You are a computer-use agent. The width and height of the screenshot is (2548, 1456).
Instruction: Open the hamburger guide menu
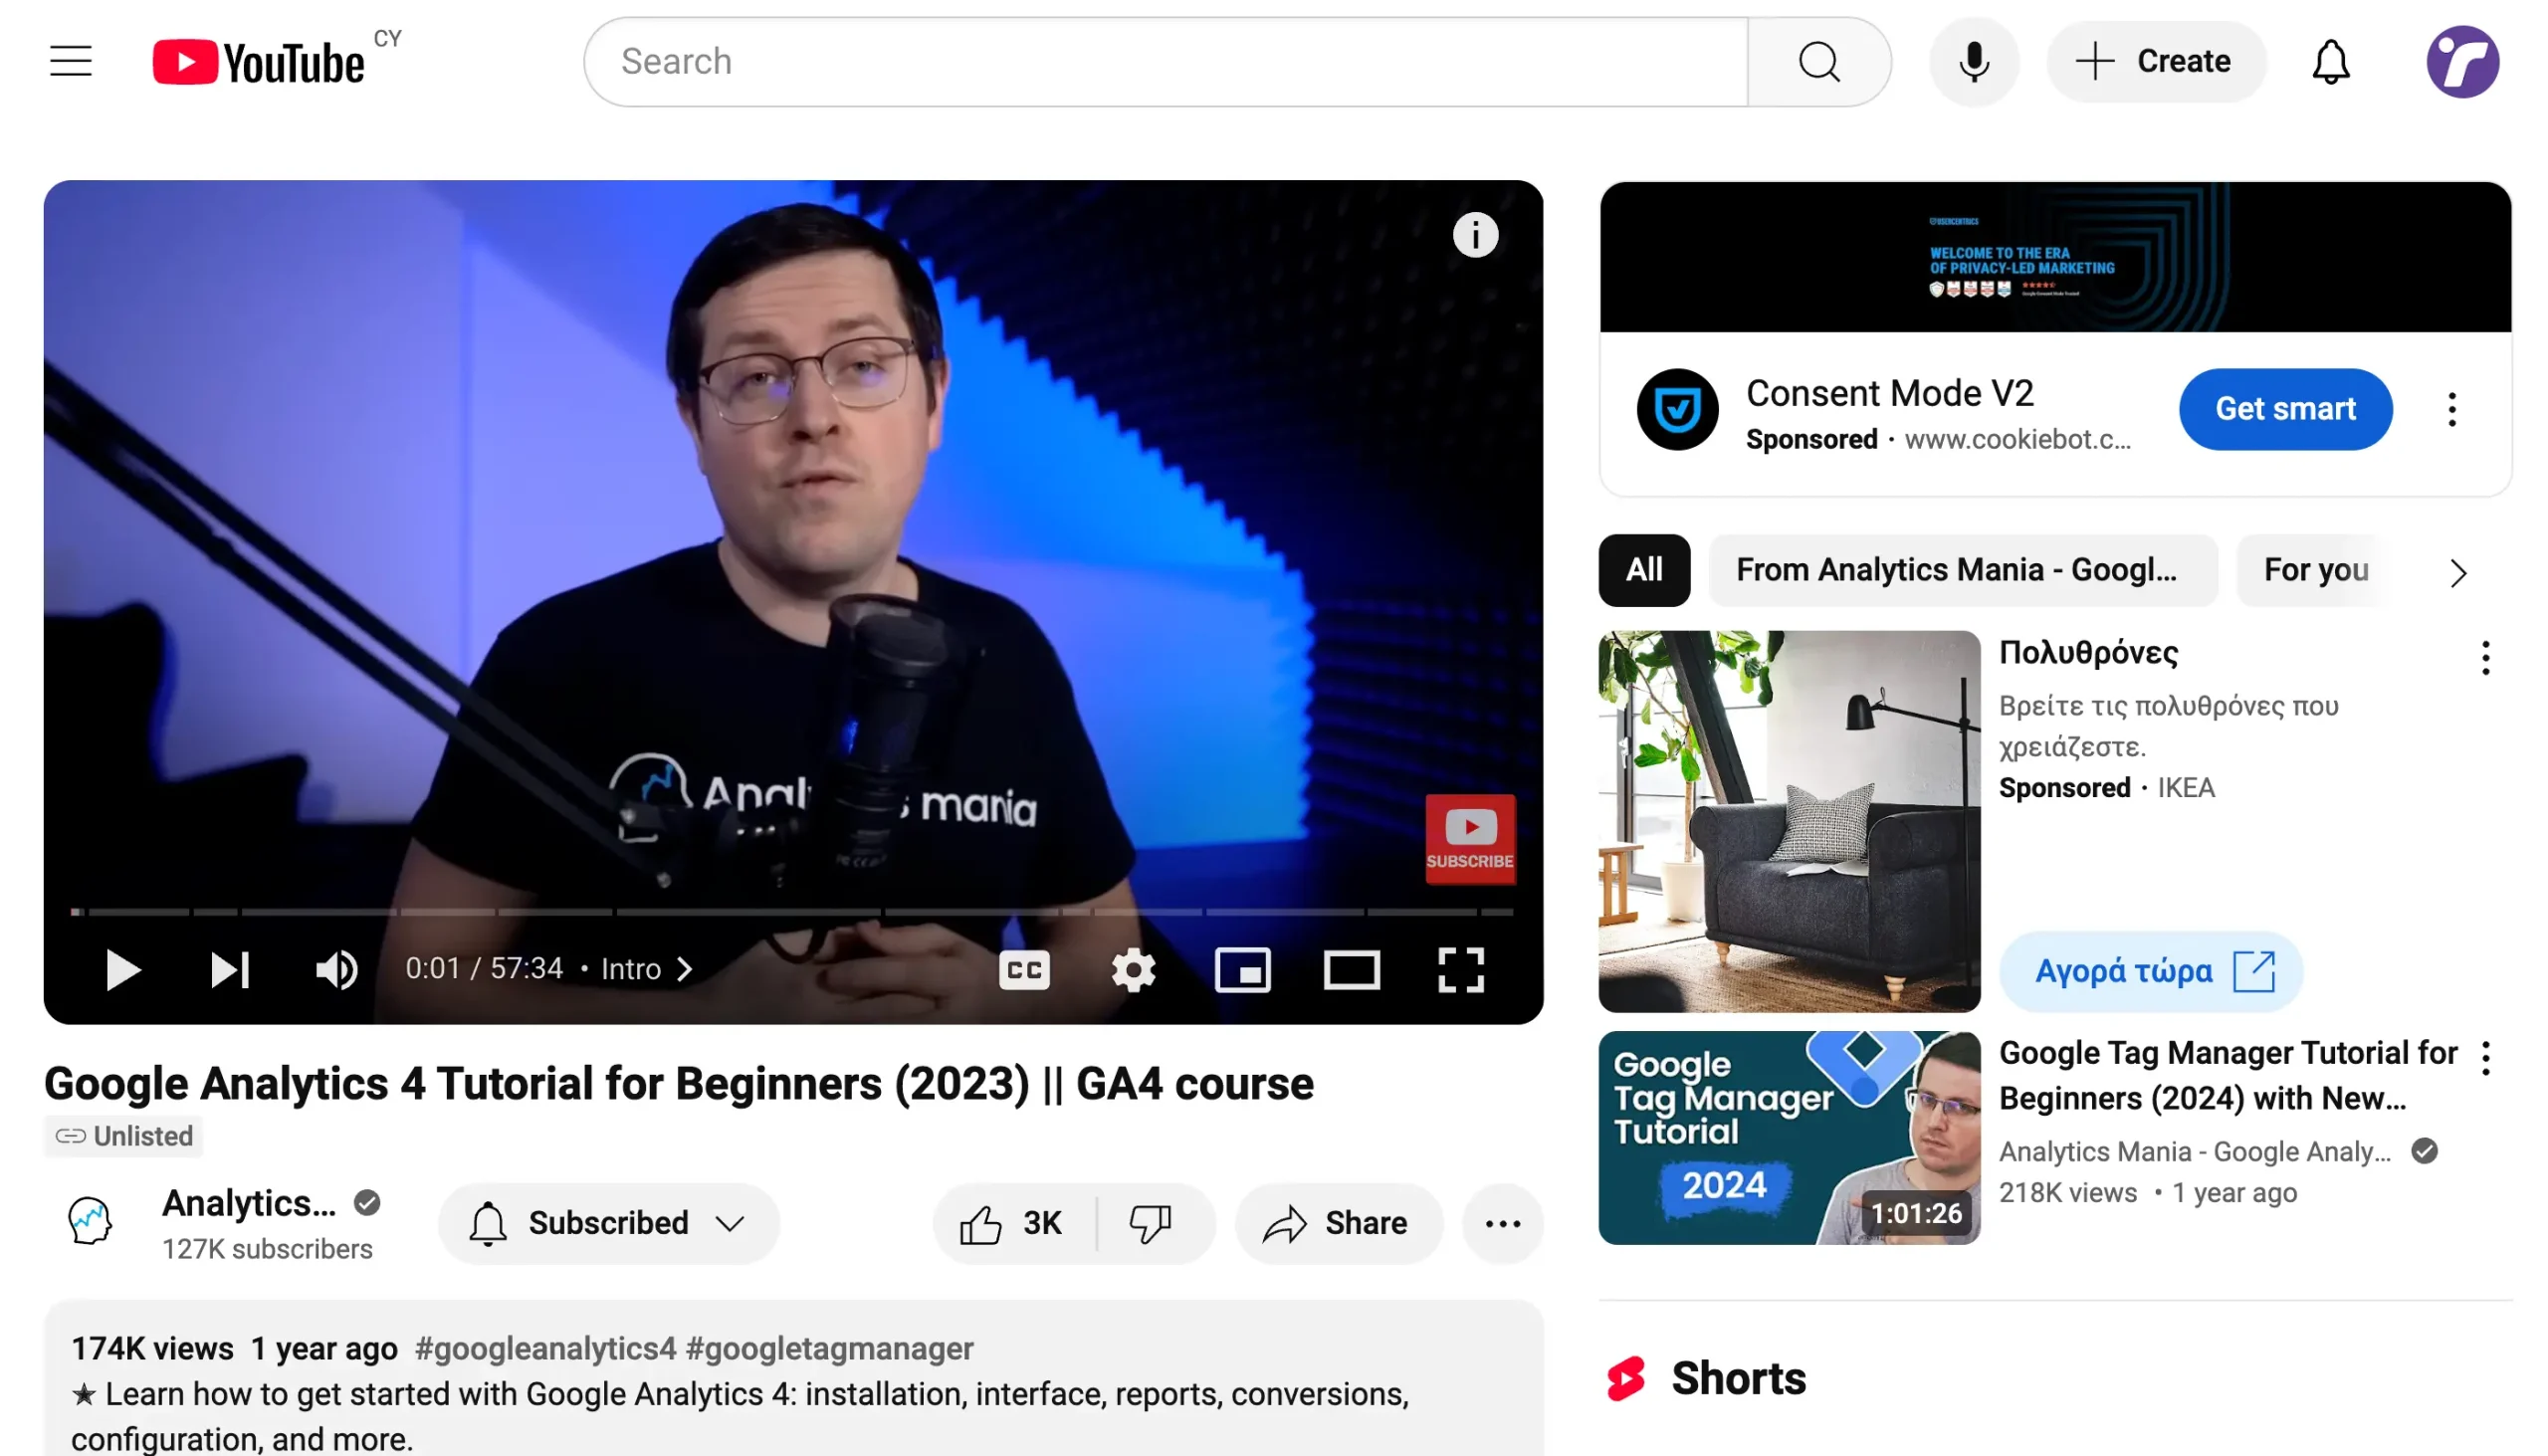pyautogui.click(x=71, y=61)
